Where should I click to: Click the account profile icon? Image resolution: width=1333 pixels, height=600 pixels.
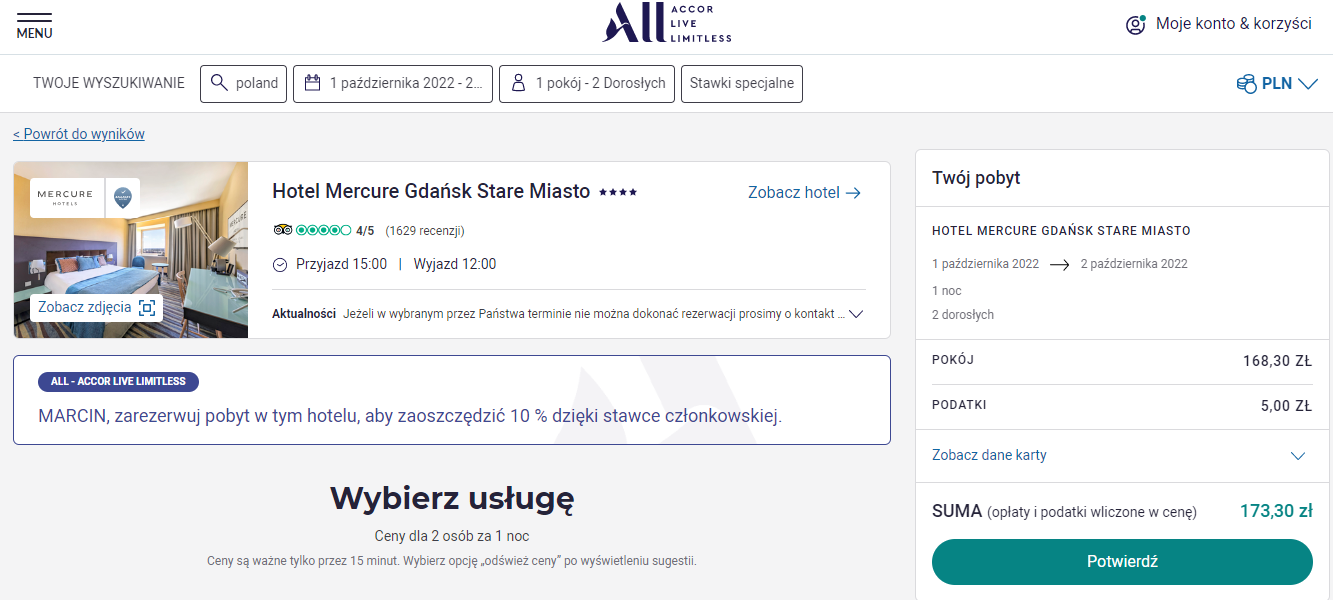(1135, 25)
